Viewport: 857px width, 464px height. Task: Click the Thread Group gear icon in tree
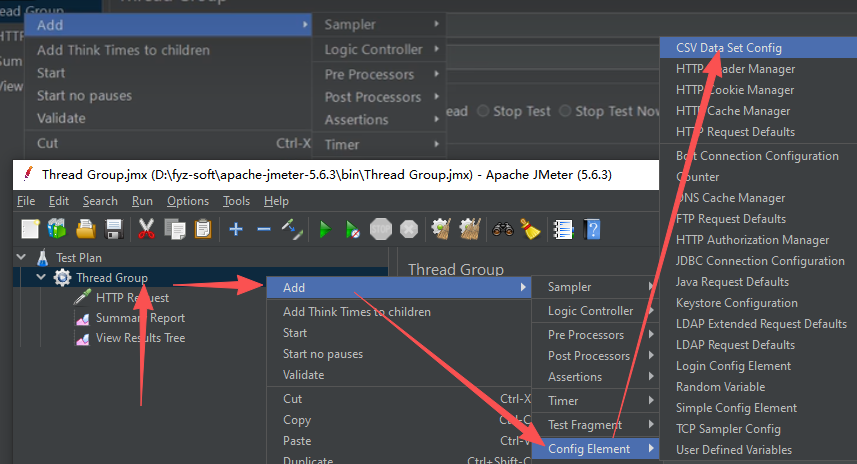[x=62, y=278]
